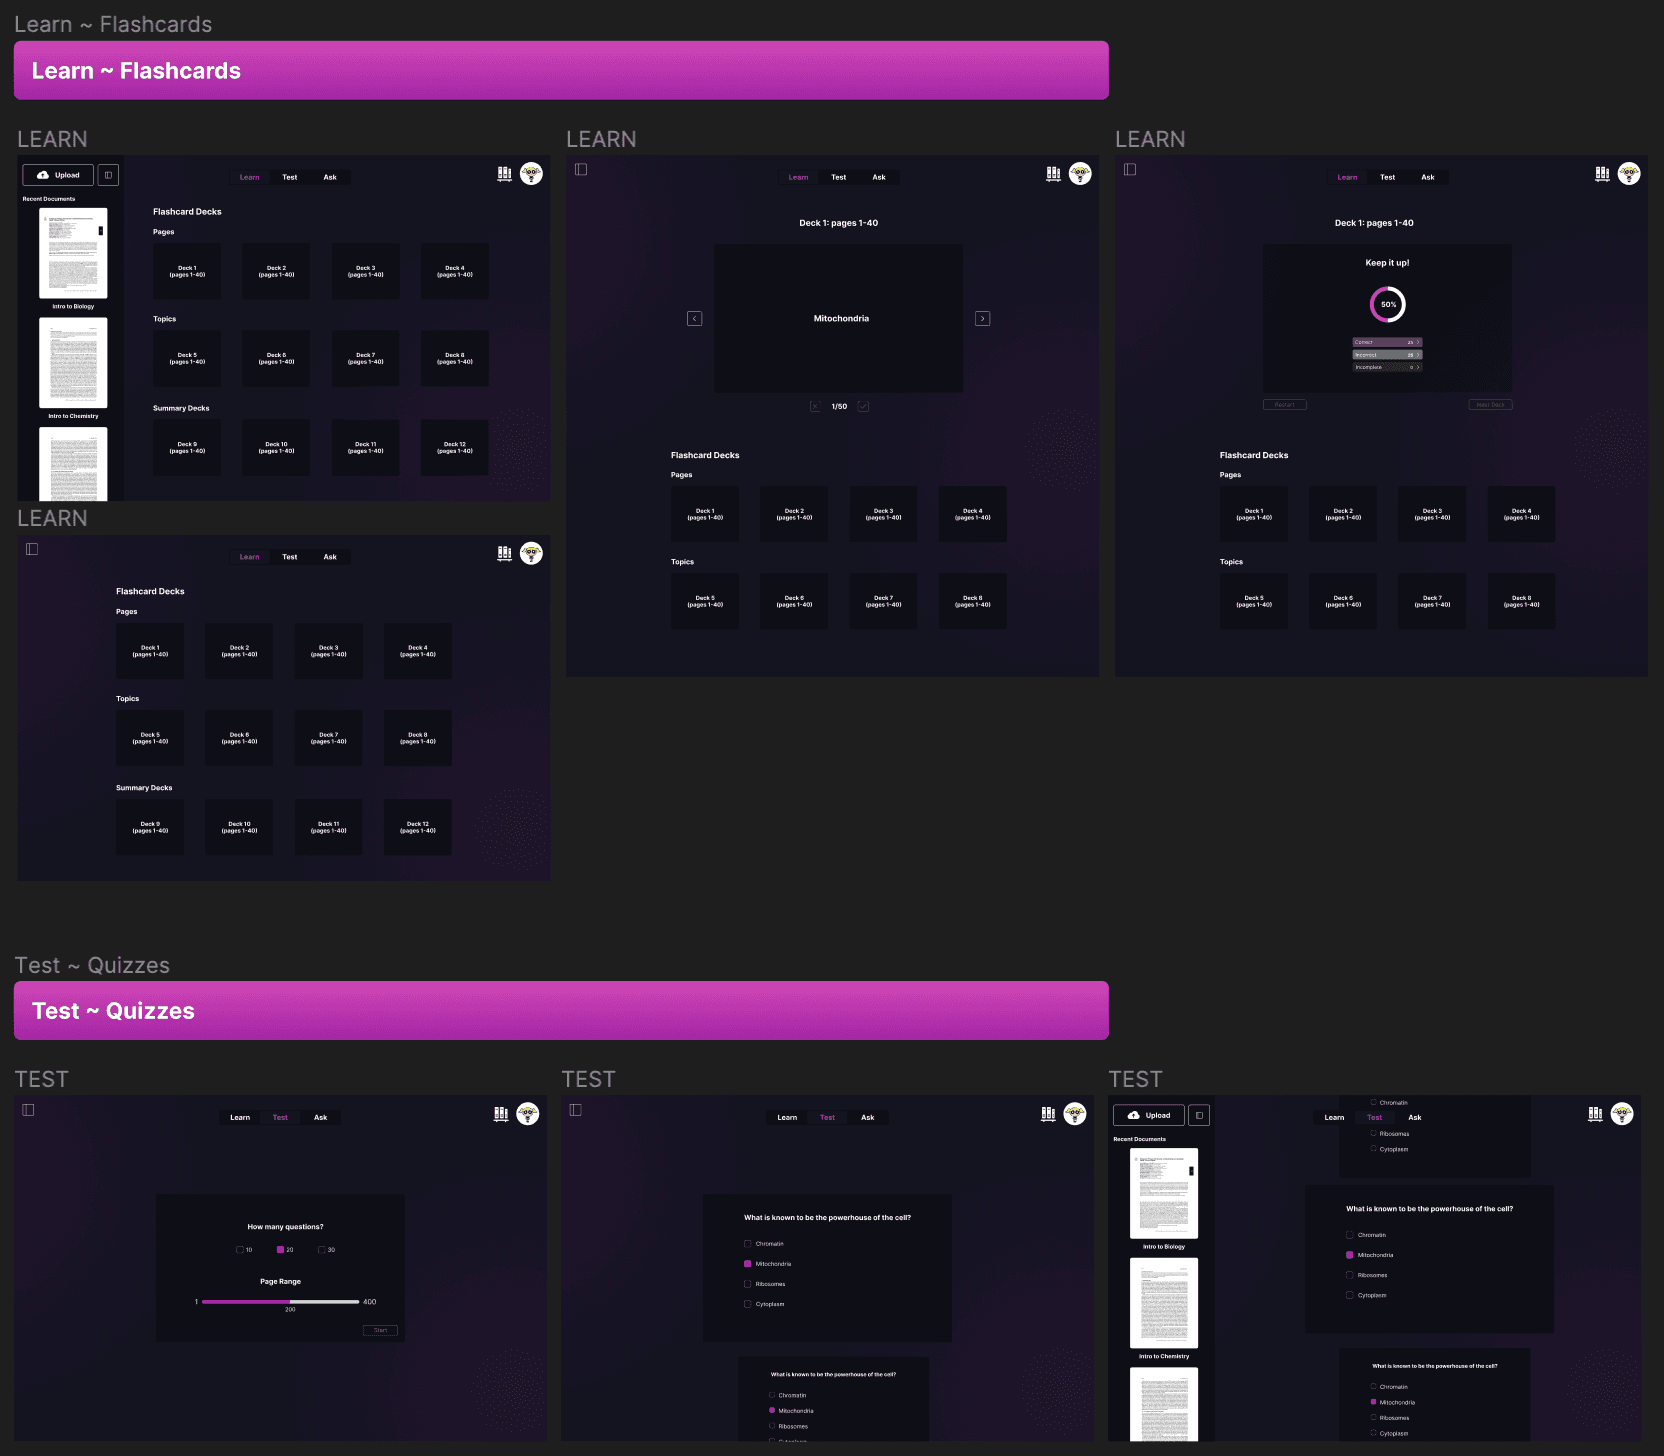
Task: Switch to Test tab in Mitochondria flashcard frame
Action: (838, 177)
